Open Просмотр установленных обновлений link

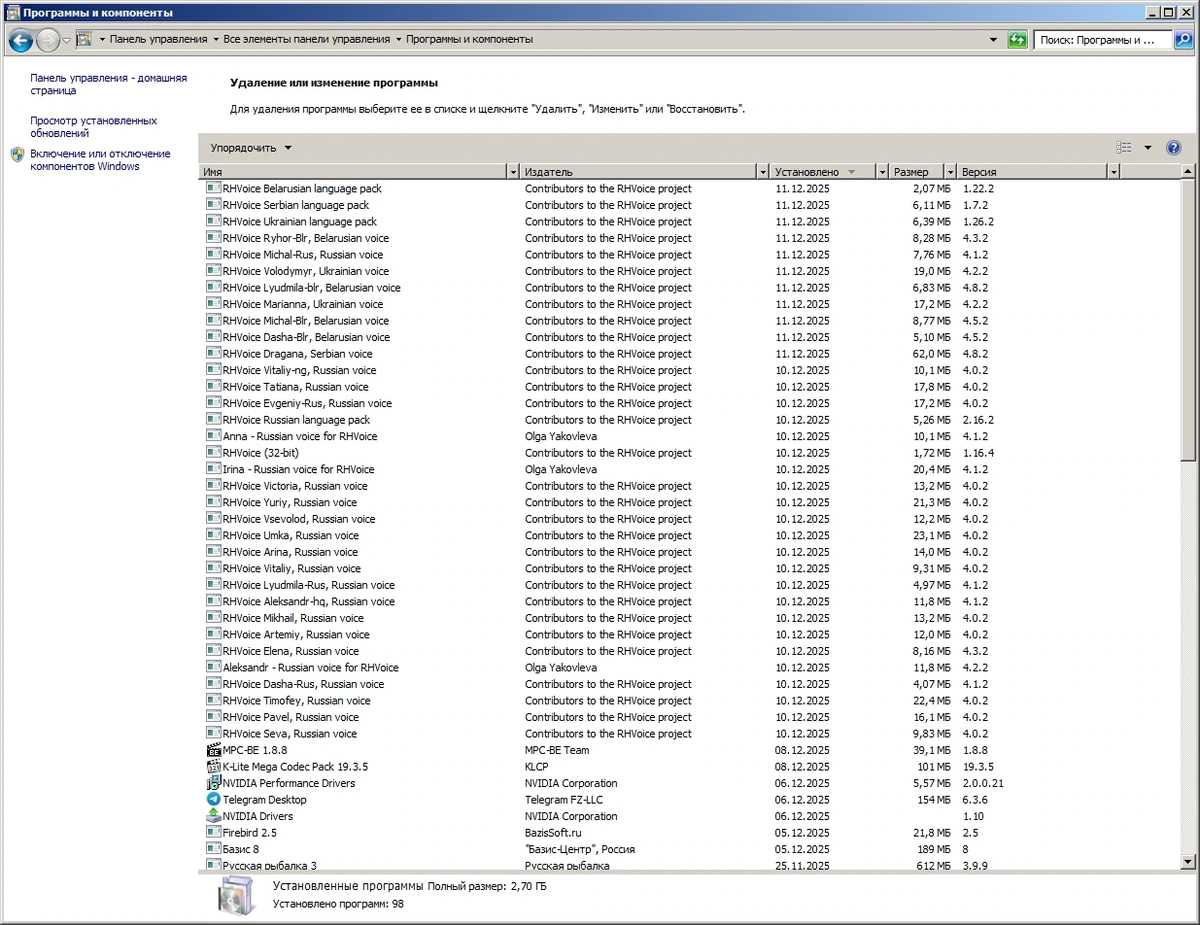tap(93, 127)
